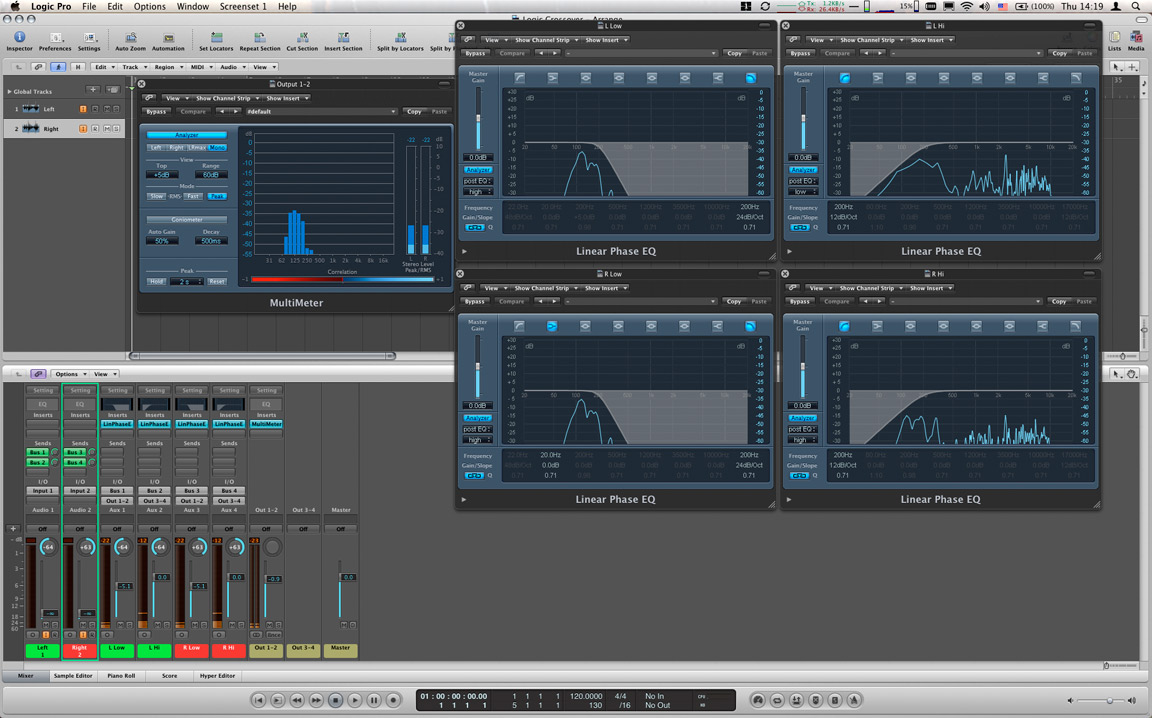
Task: Open the Region menu in Arrange toolbar
Action: (168, 67)
